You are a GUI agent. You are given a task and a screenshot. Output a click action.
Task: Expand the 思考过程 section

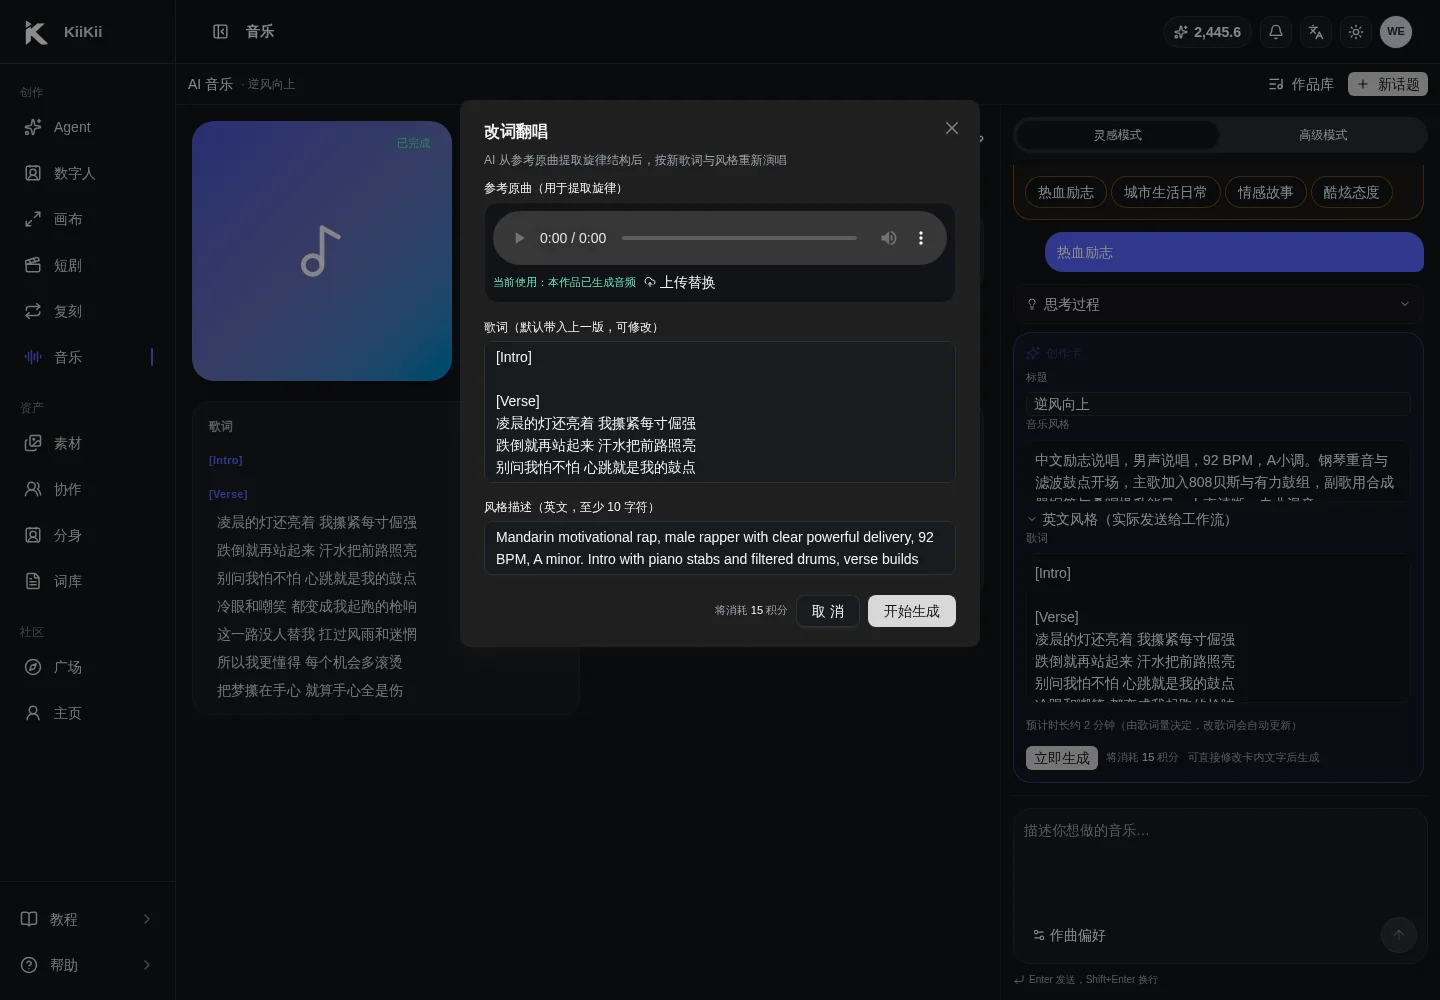[x=1218, y=304]
